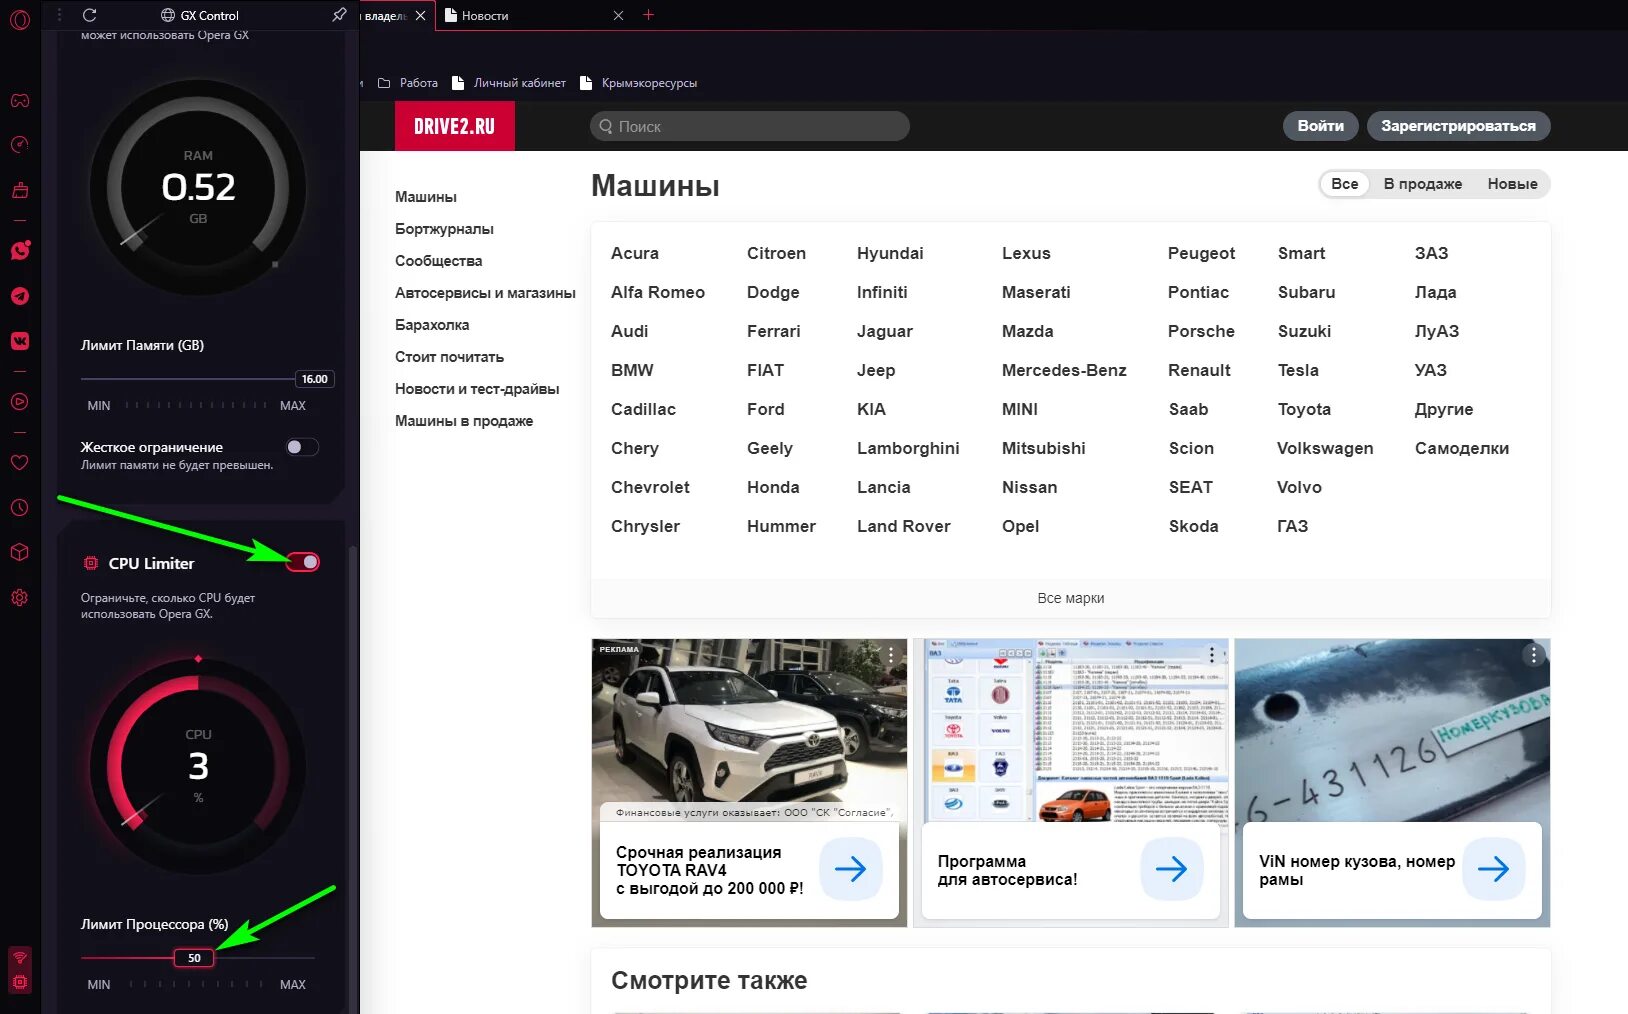The height and width of the screenshot is (1014, 1628).
Task: Open GX Control panel three-dot menu
Action: point(59,15)
